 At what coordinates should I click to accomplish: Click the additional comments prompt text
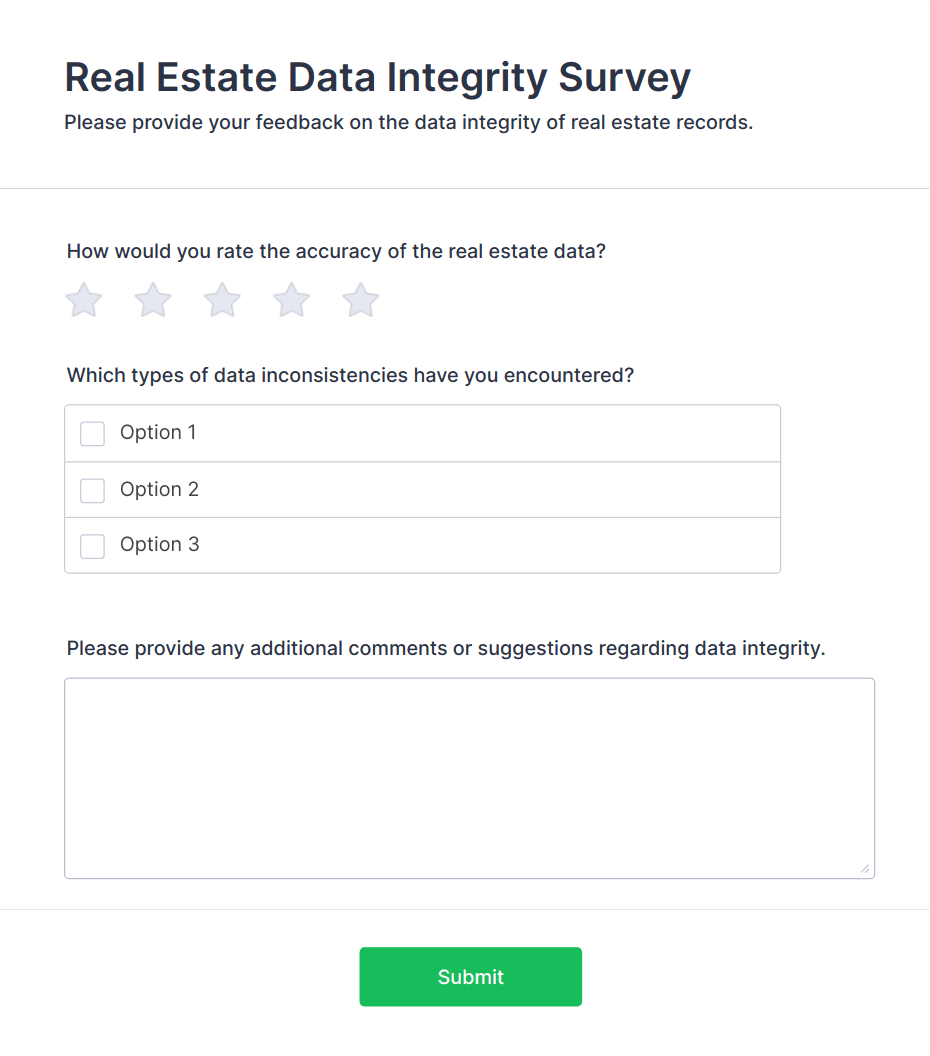pos(445,648)
